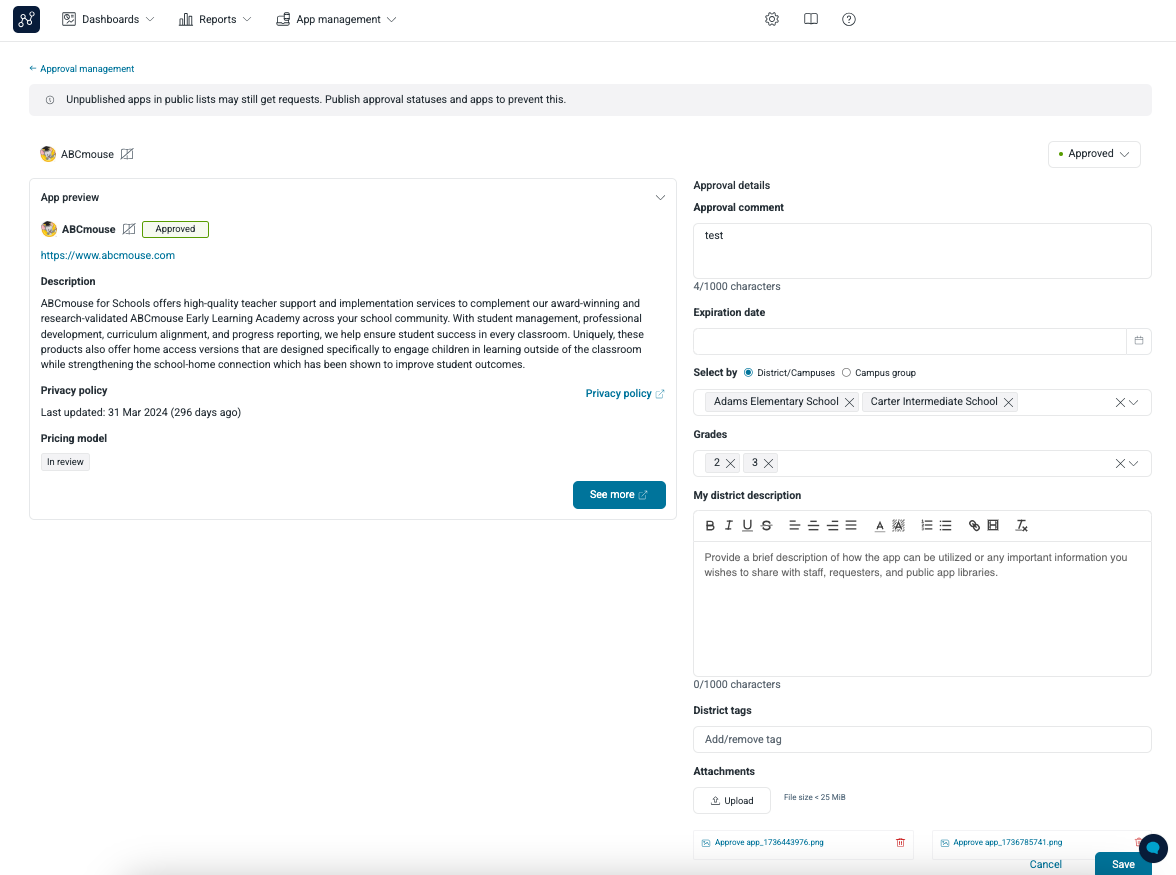The height and width of the screenshot is (875, 1176).
Task: Select the Campus group radio button
Action: click(845, 372)
